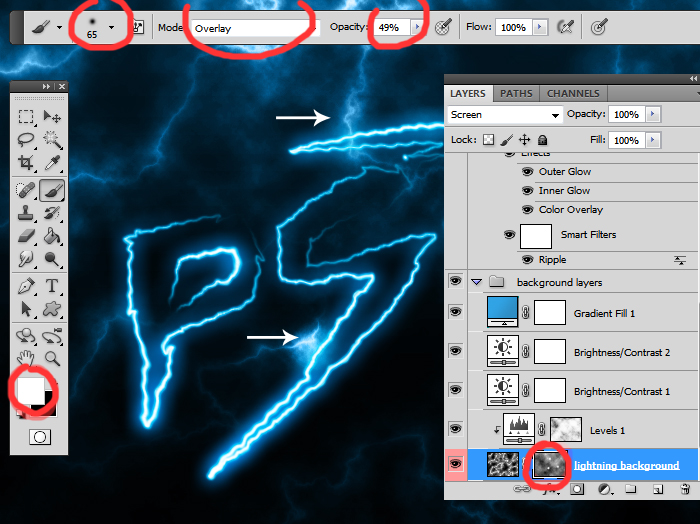Select the Rectangular Marquee tool

26,117
